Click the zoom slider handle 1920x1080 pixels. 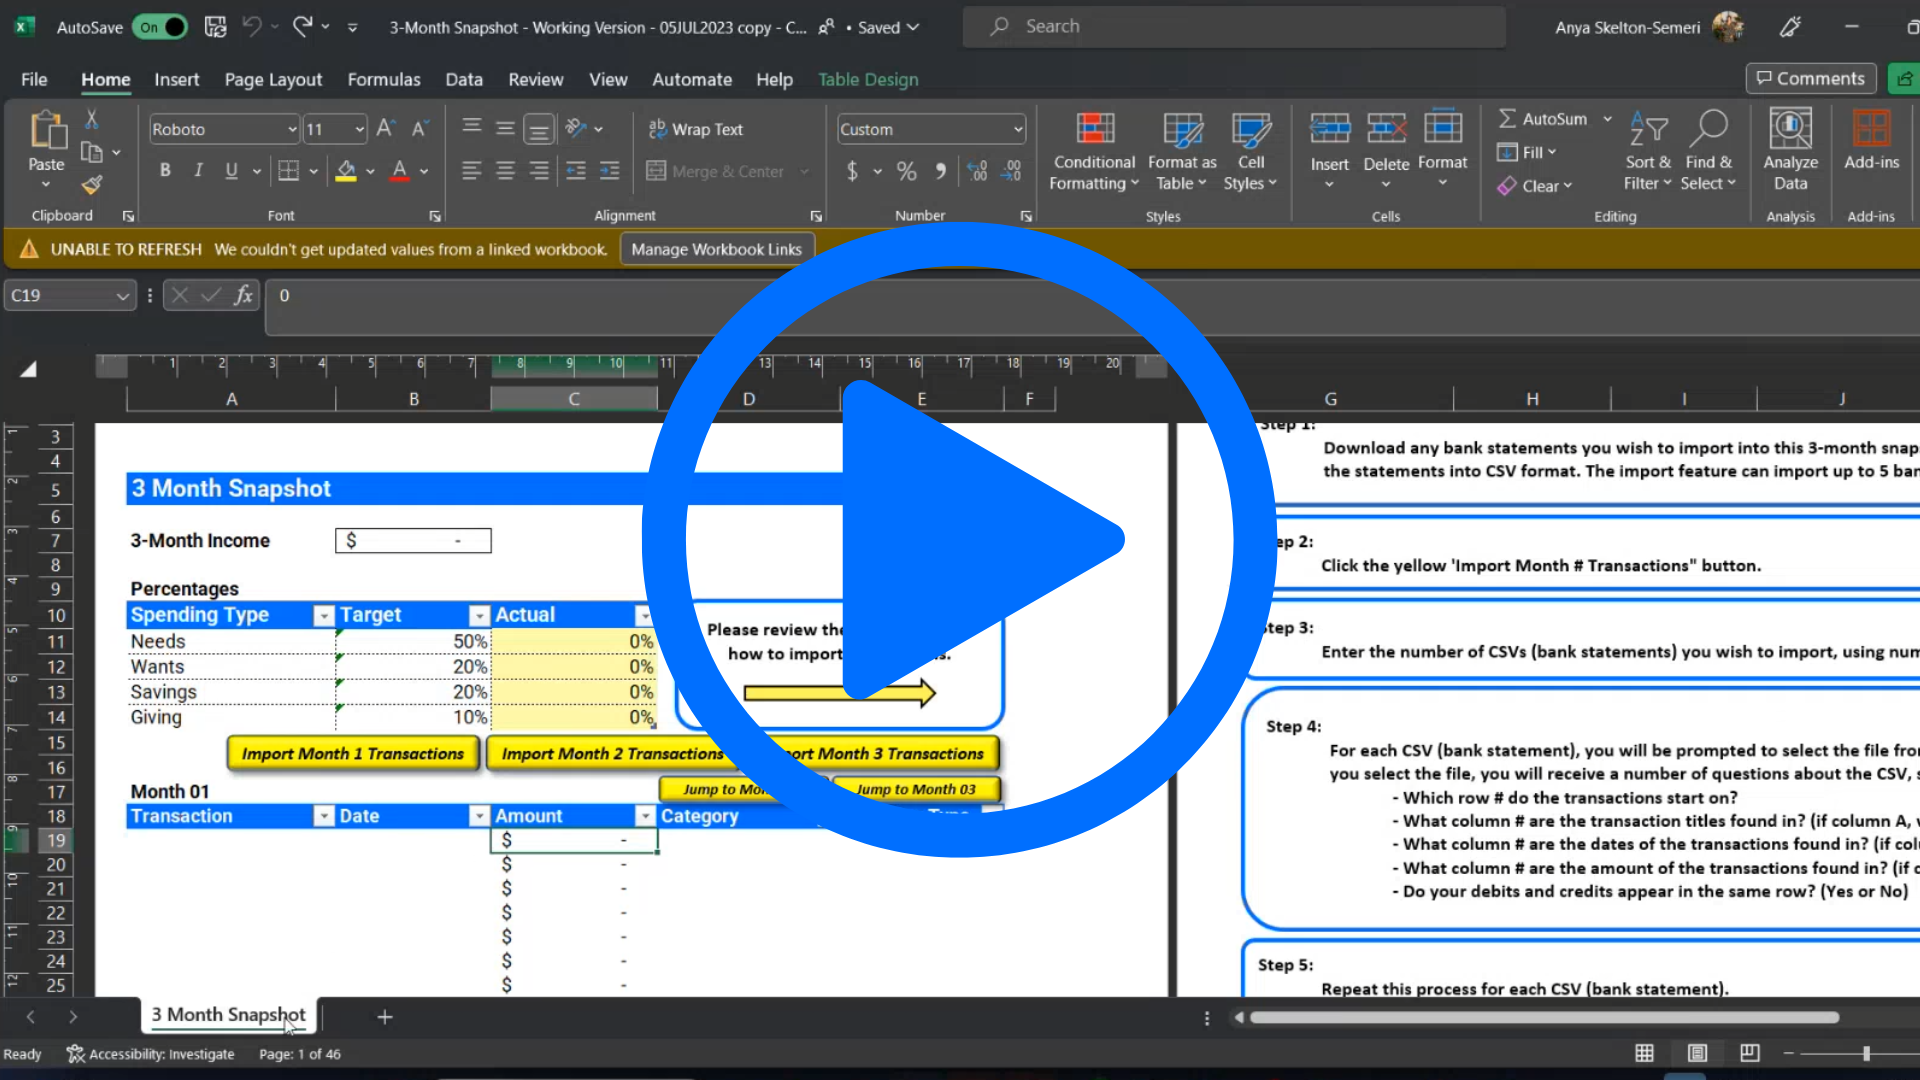click(x=1866, y=1053)
